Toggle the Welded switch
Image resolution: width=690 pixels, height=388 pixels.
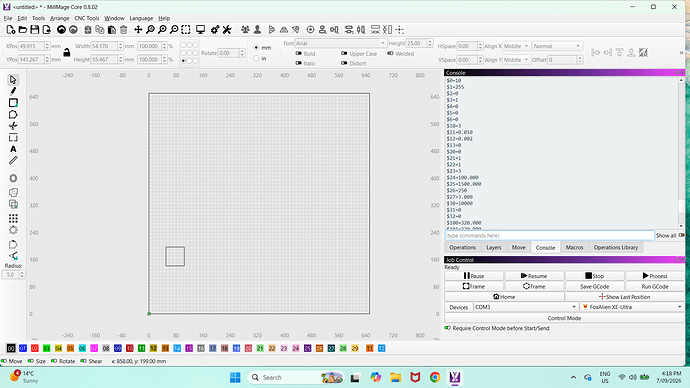[390, 53]
